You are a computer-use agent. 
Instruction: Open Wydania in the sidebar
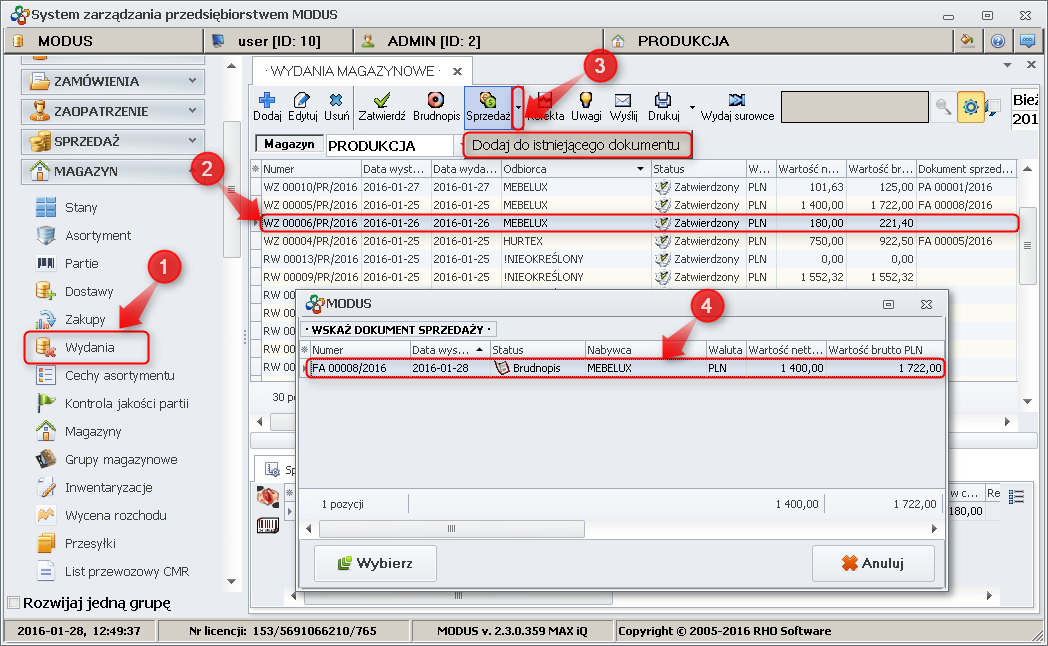(89, 347)
